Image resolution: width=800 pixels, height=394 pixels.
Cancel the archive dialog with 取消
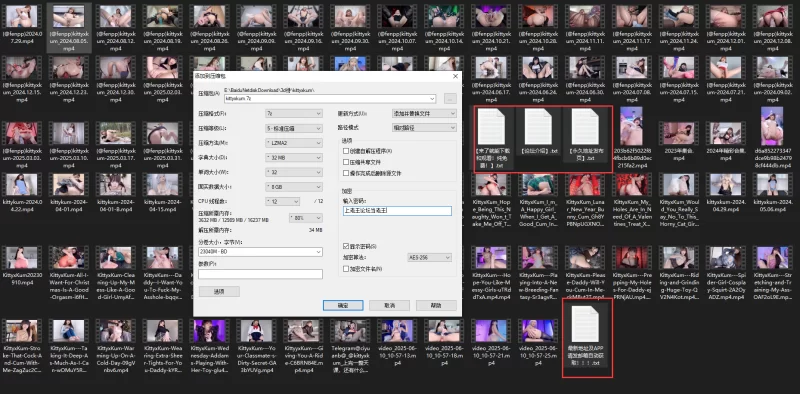[x=389, y=305]
